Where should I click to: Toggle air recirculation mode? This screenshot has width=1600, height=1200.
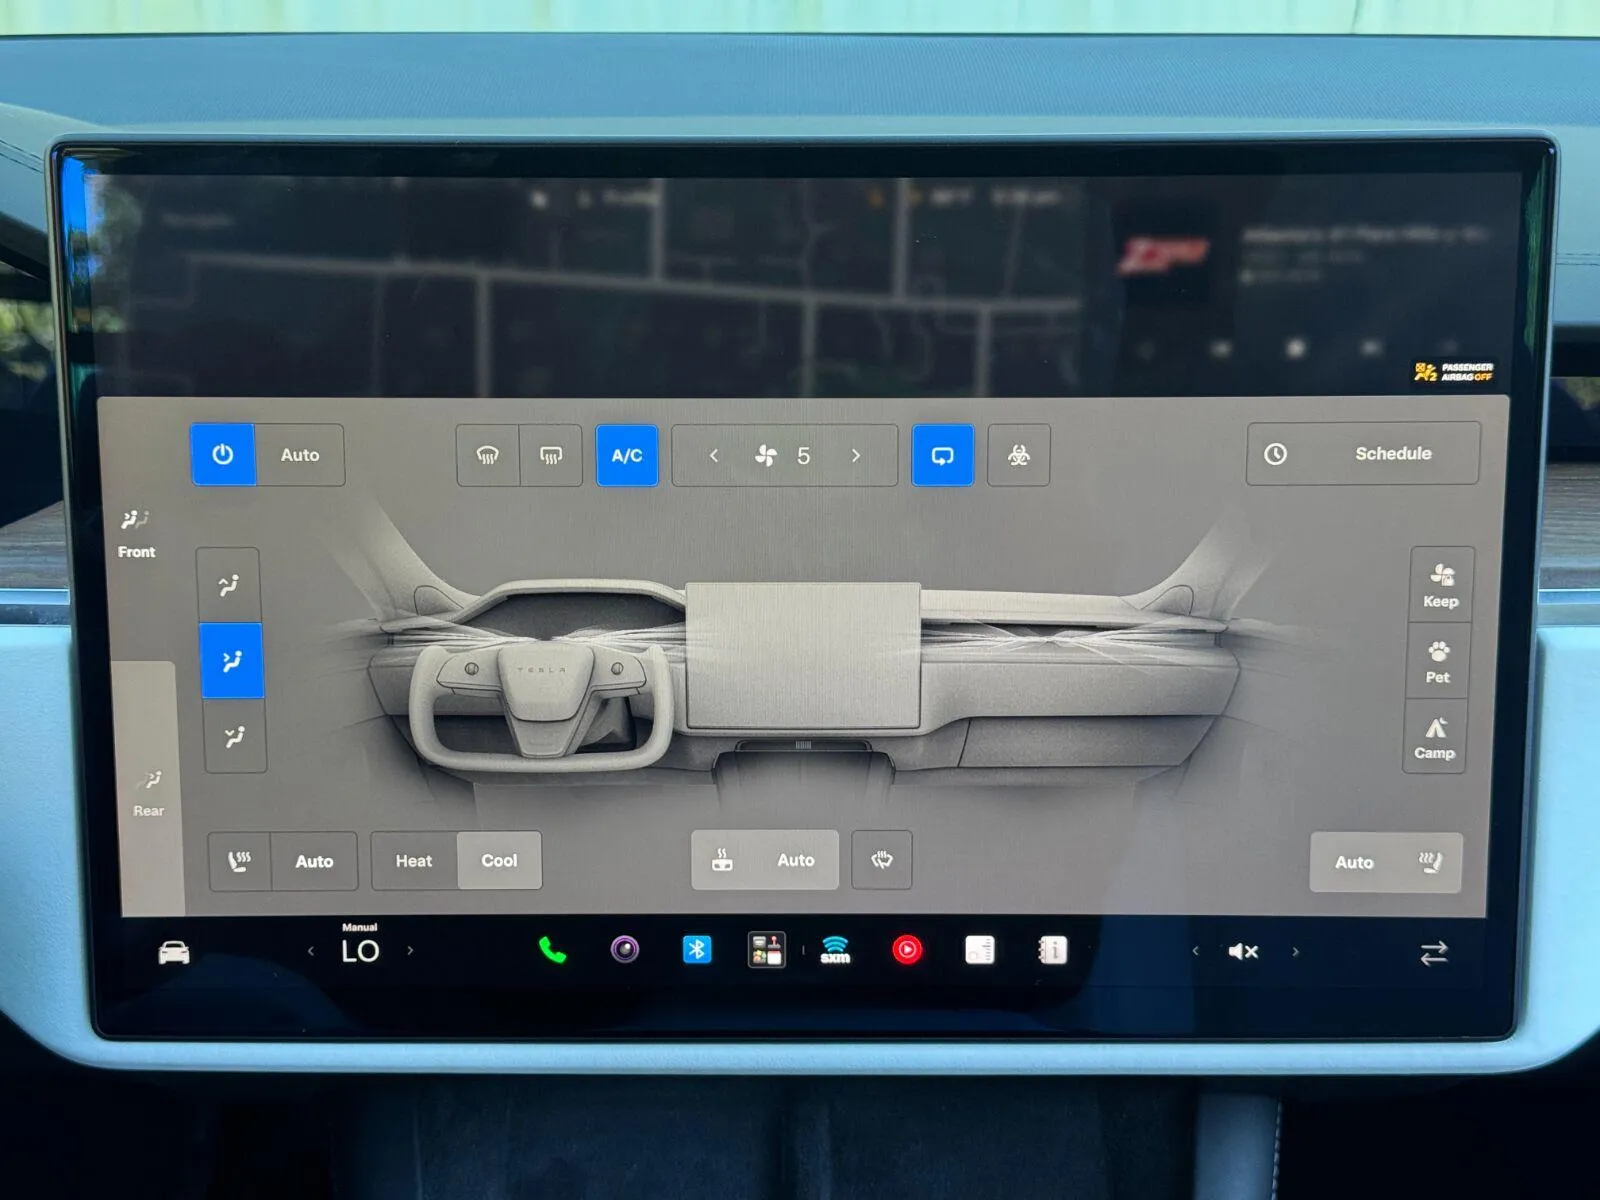[x=943, y=456]
